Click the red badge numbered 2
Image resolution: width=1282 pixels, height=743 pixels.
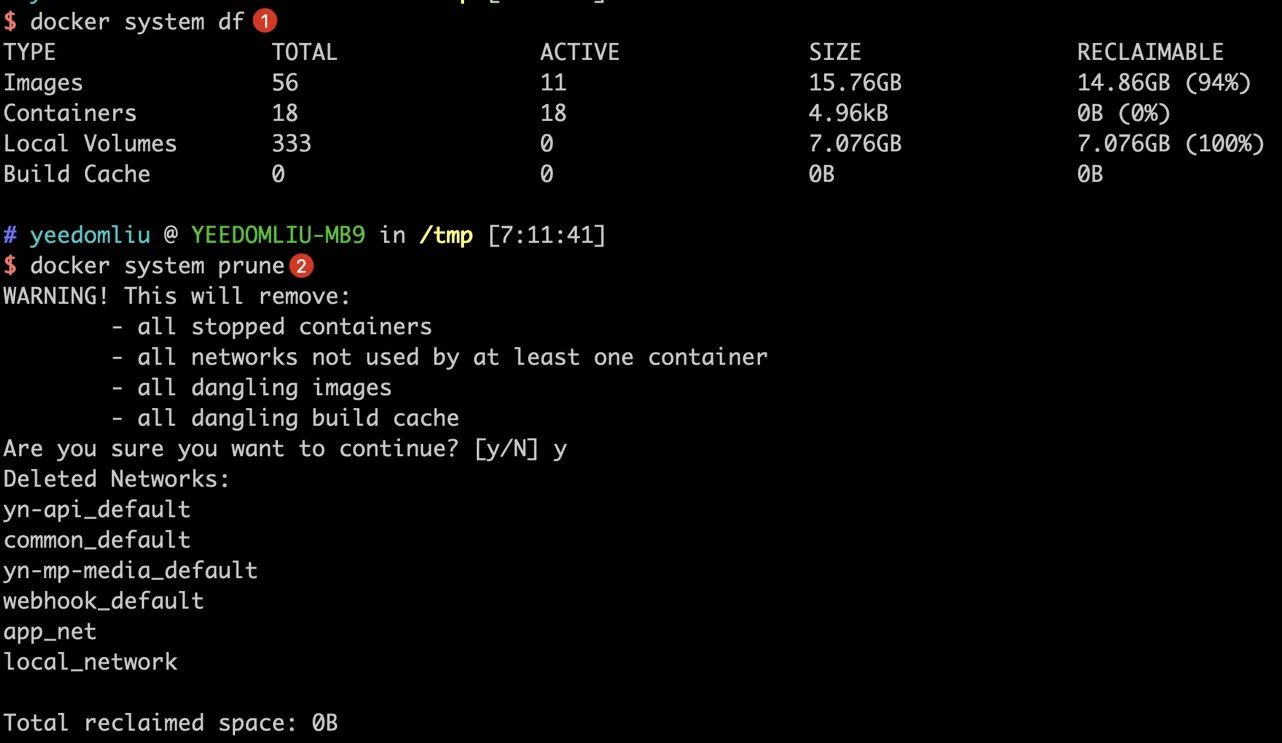[301, 266]
